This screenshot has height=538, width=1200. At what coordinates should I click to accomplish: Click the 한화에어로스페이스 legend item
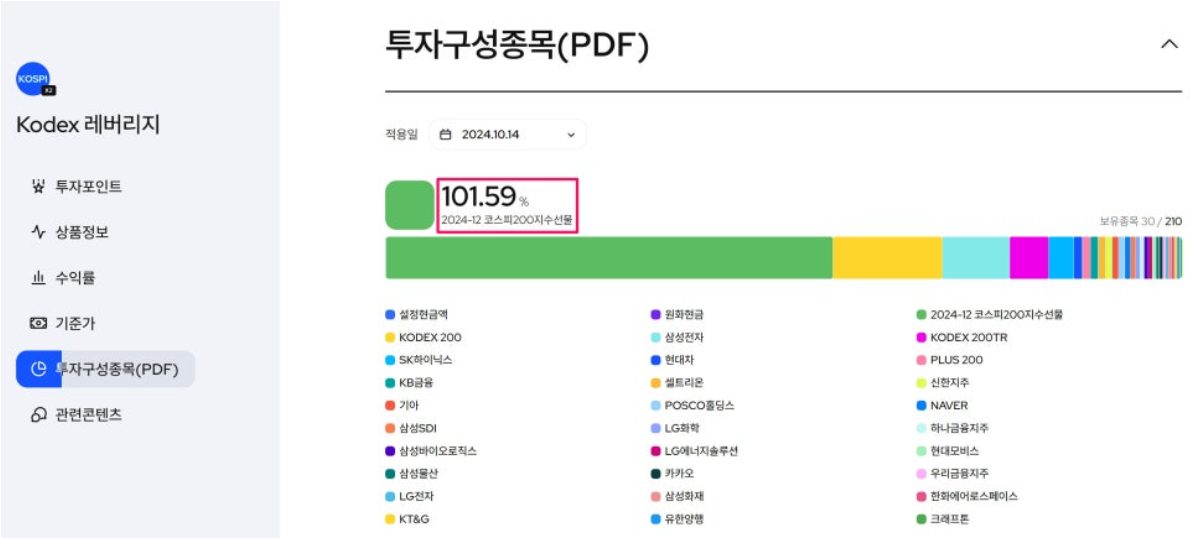(x=967, y=496)
